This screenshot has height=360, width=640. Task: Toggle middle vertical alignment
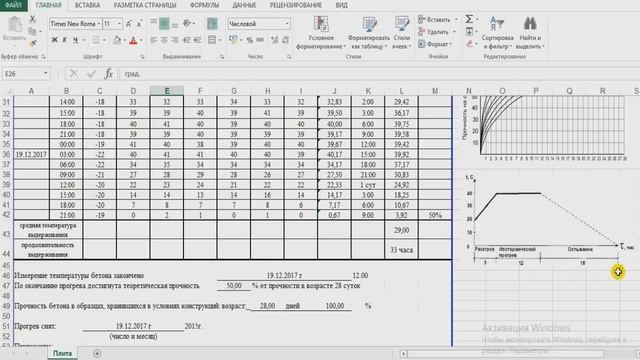(164, 24)
